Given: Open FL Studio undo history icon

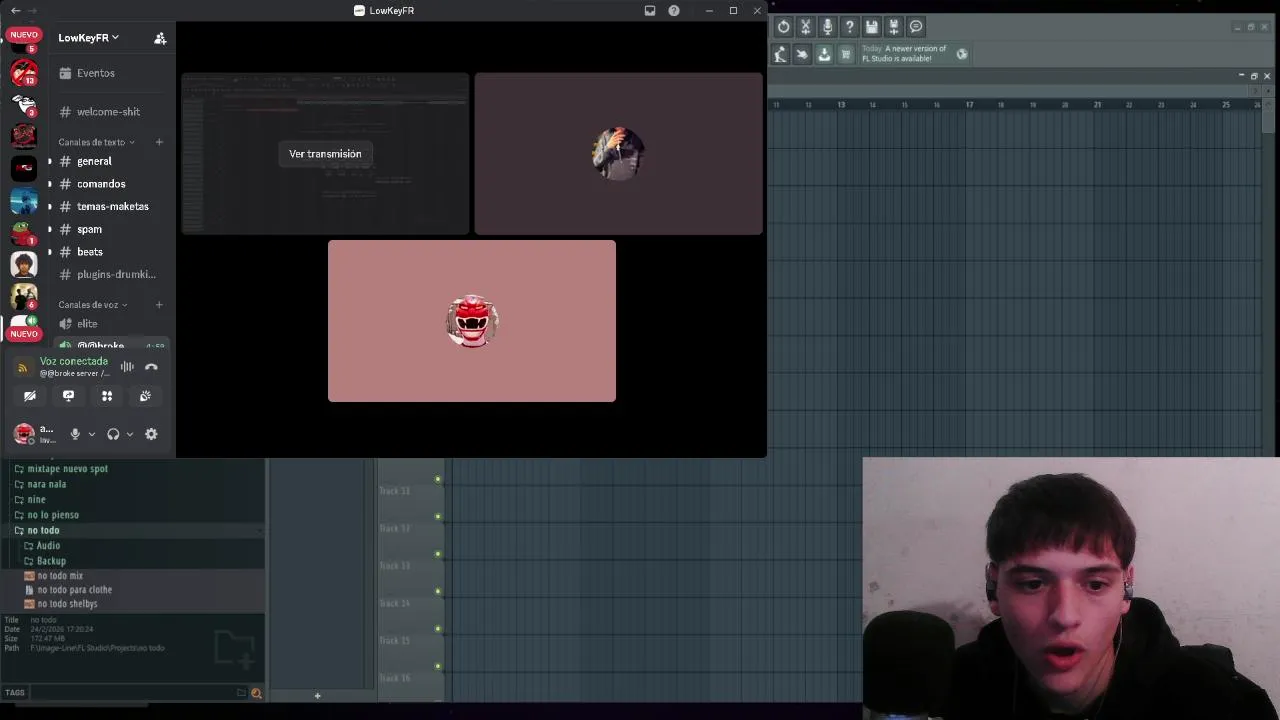Looking at the screenshot, I should coord(784,27).
